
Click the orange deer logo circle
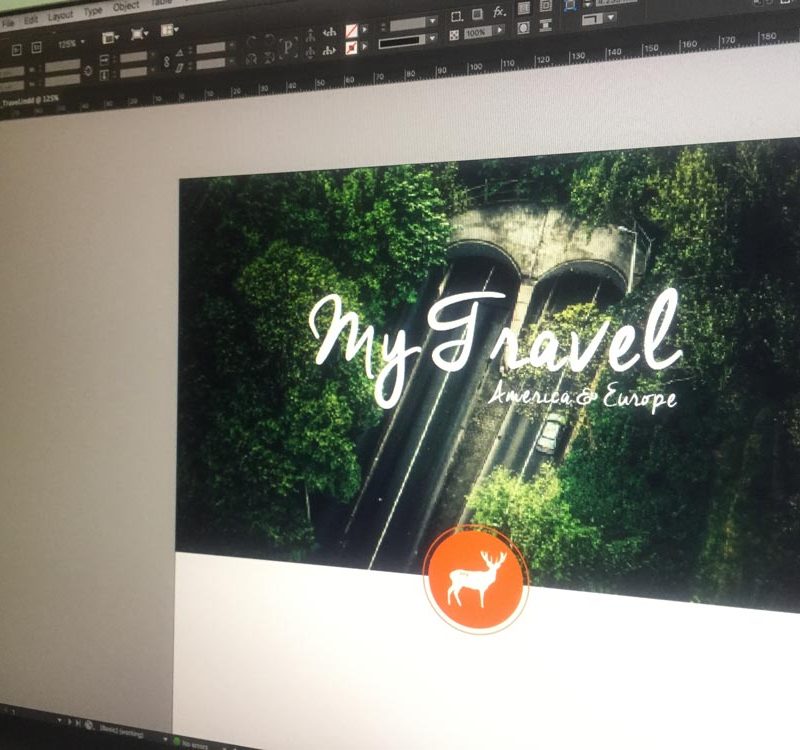[x=476, y=579]
